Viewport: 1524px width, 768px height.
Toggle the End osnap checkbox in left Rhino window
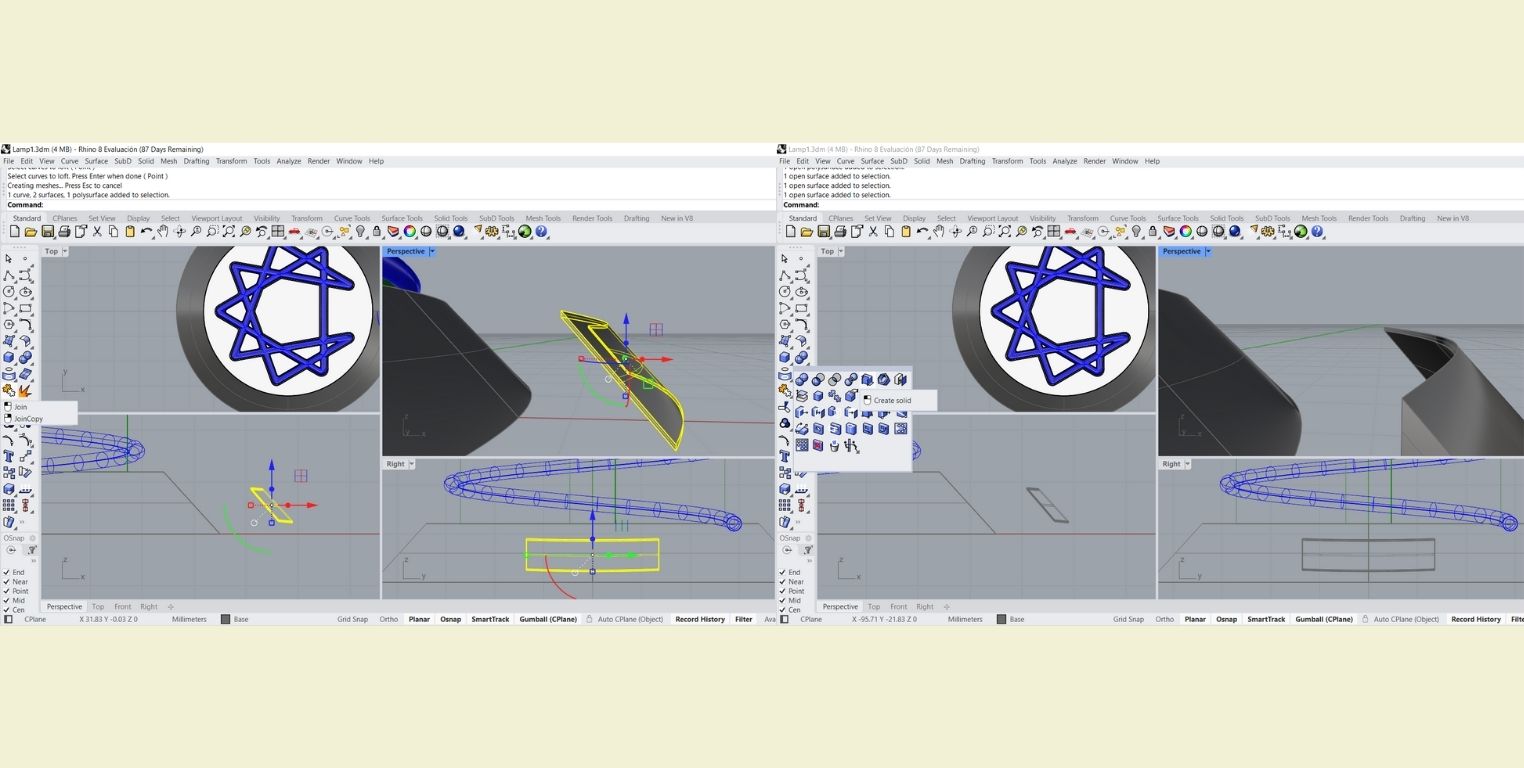pyautogui.click(x=6, y=572)
